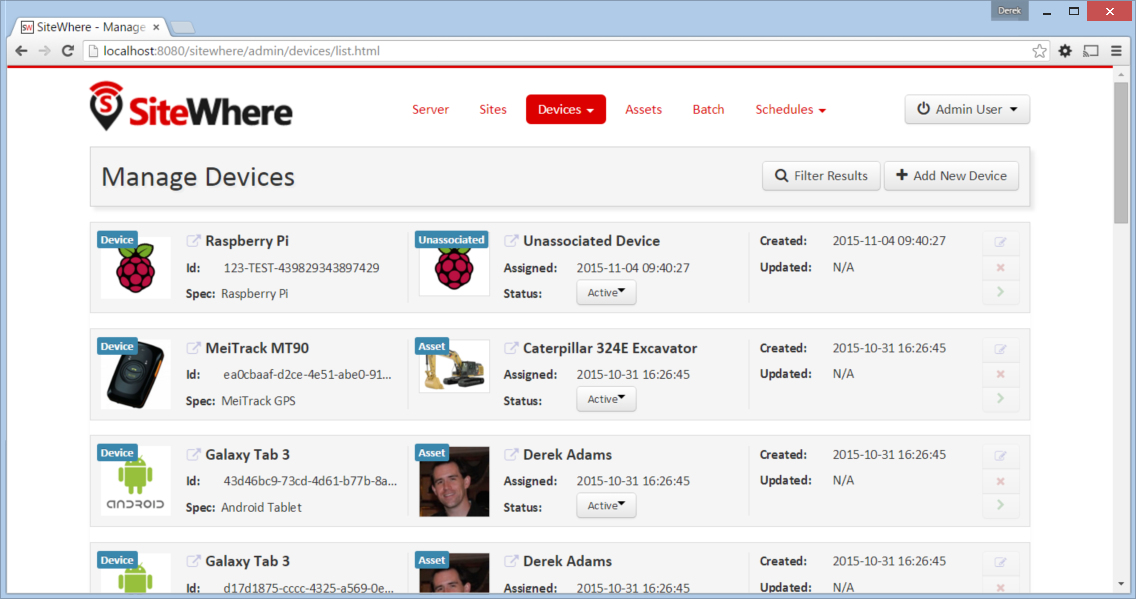Image resolution: width=1136 pixels, height=599 pixels.
Task: Click the vertical page scrollbar thumb
Action: [x=1122, y=152]
